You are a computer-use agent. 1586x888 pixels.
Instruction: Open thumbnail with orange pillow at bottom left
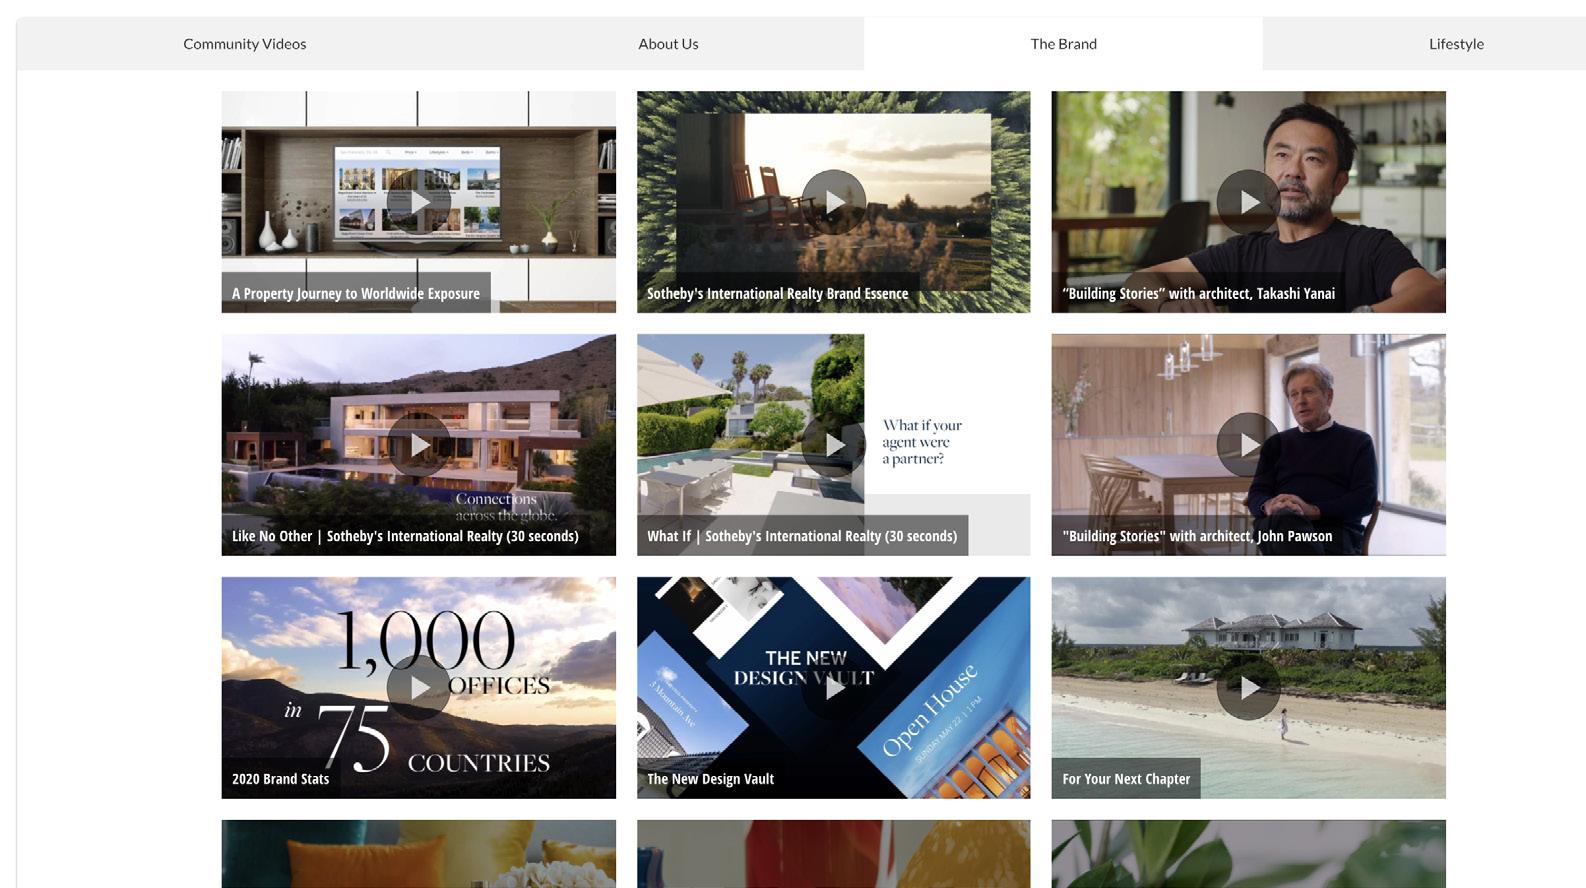pyautogui.click(x=418, y=854)
